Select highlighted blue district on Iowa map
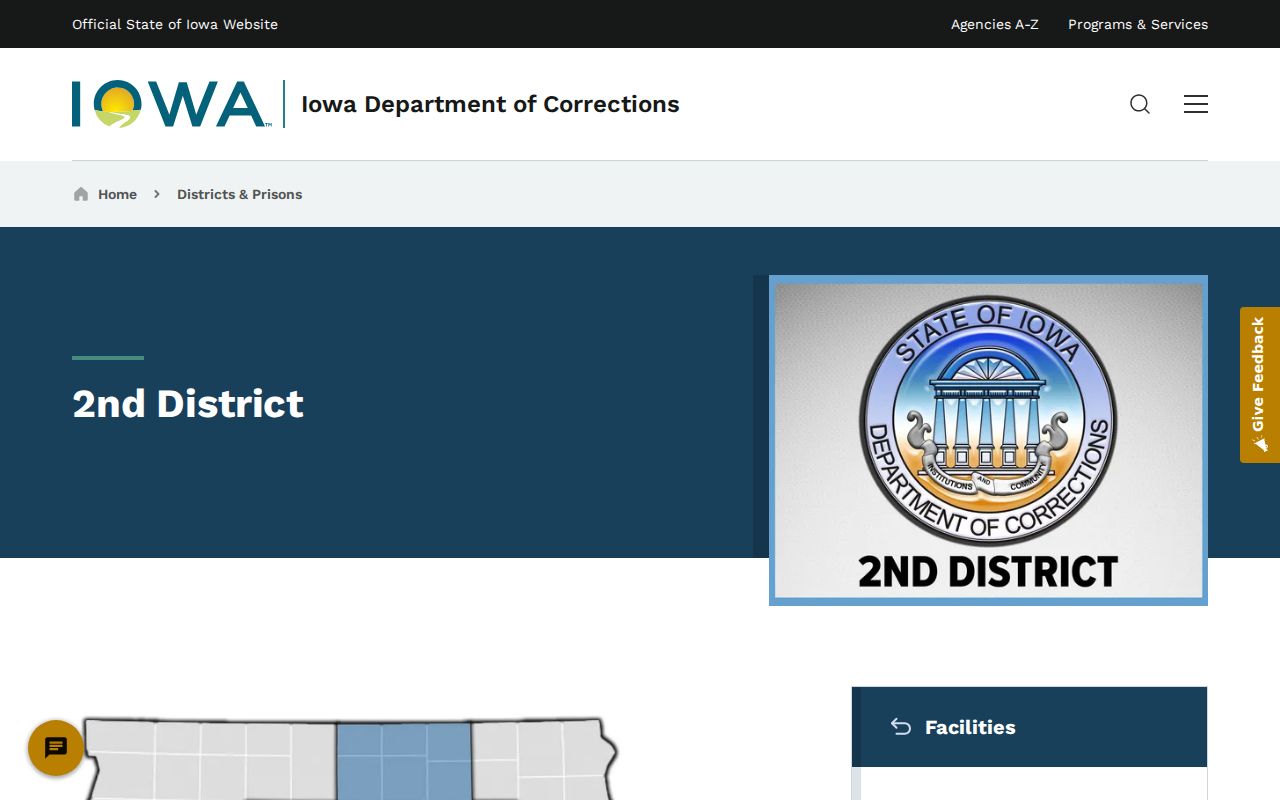Screen dimensions: 1280x800 pyautogui.click(x=404, y=761)
